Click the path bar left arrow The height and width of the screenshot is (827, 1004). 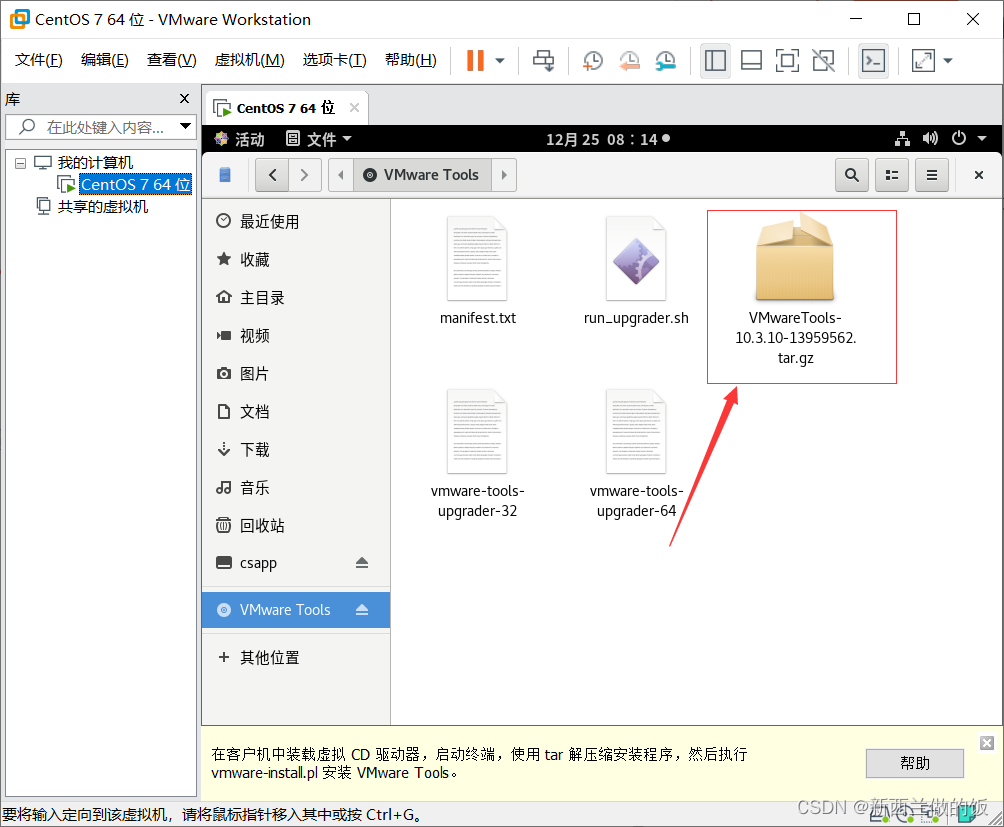pyautogui.click(x=341, y=175)
